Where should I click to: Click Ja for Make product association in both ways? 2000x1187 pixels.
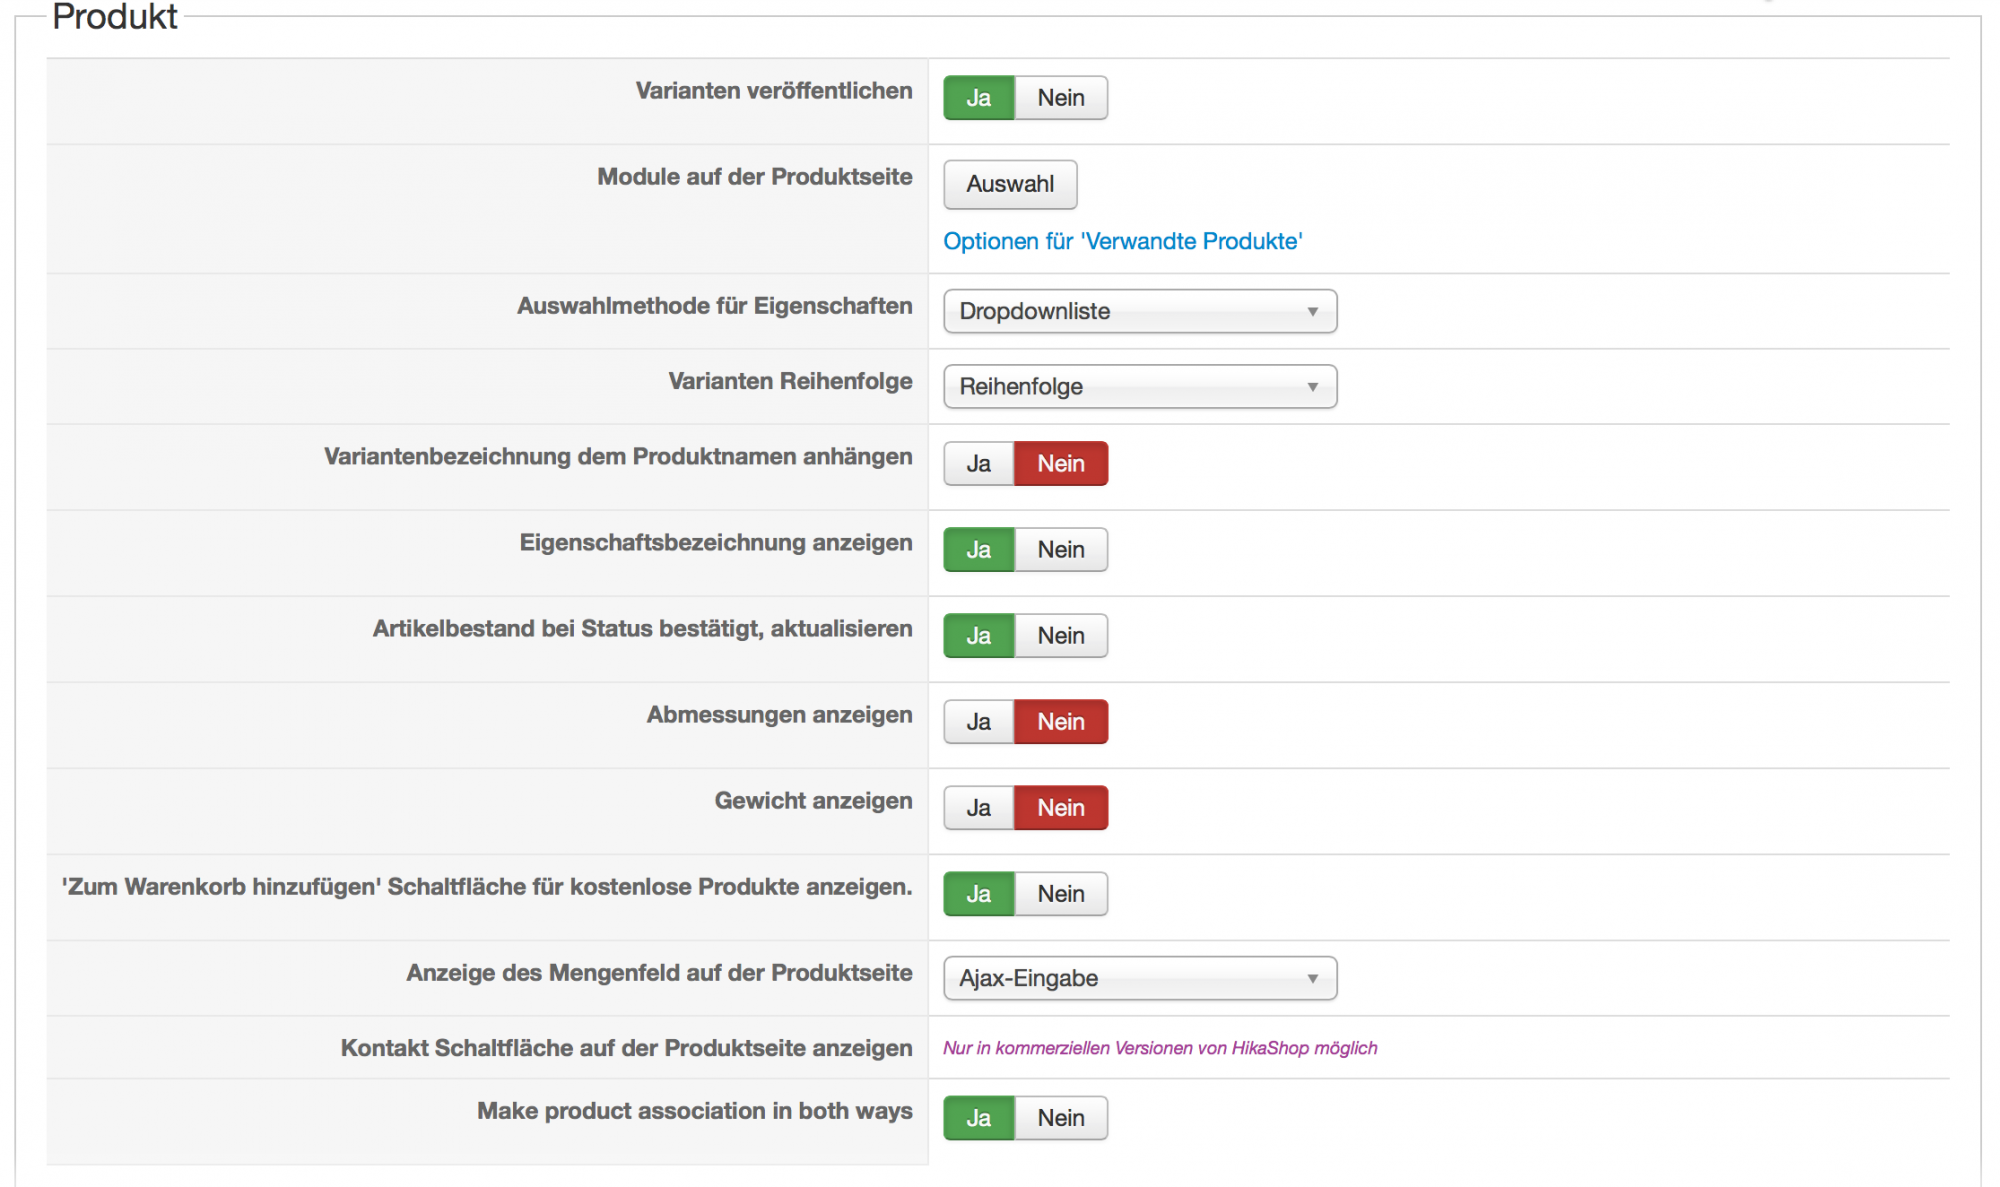(978, 1118)
